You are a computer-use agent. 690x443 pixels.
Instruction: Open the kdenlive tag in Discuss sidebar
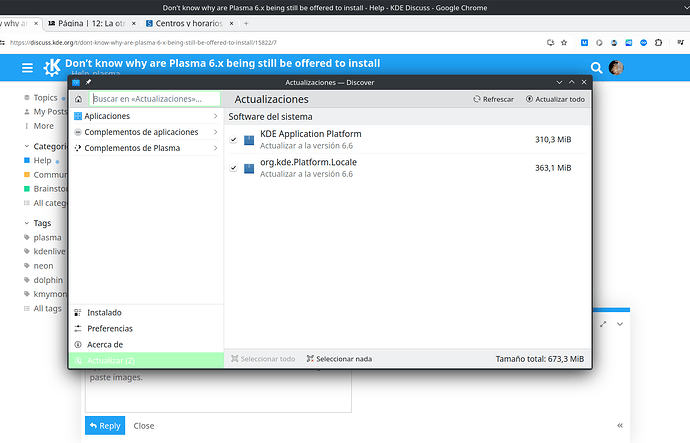pos(45,252)
